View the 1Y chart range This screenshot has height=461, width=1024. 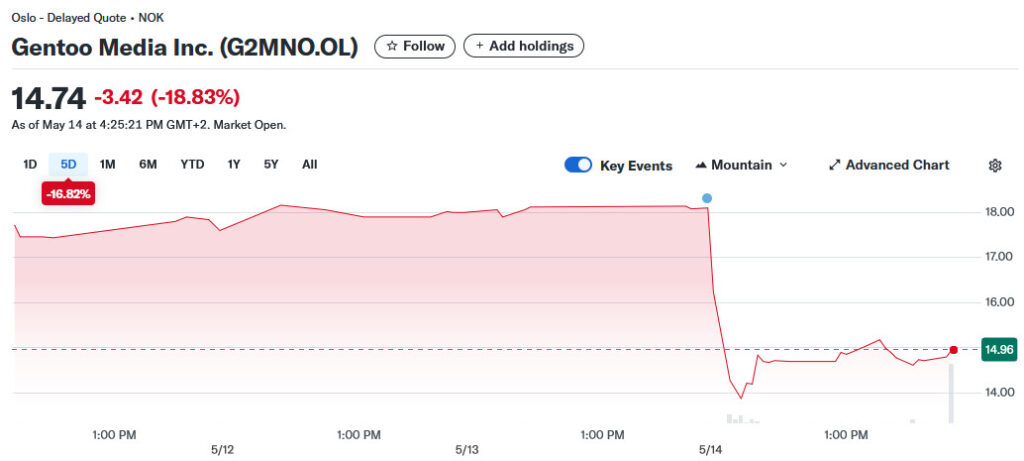[x=234, y=164]
